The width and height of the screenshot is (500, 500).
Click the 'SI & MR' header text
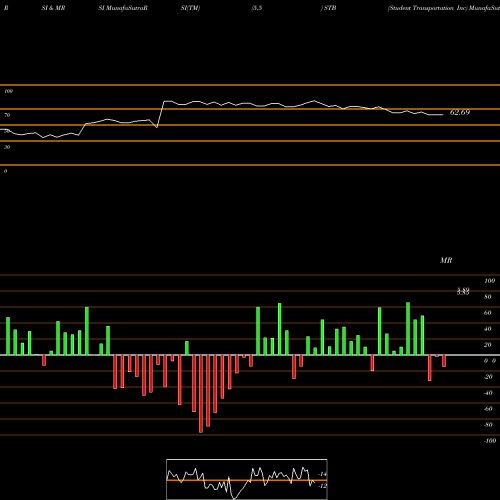(x=53, y=8)
